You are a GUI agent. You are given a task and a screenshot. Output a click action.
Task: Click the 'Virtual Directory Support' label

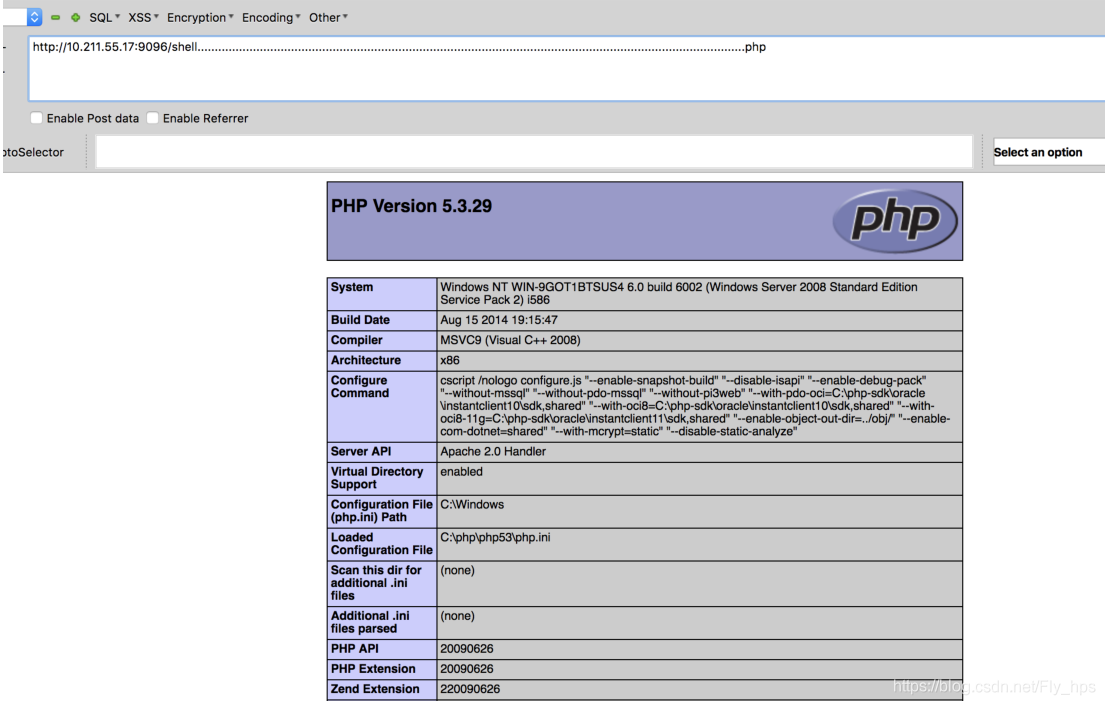382,479
